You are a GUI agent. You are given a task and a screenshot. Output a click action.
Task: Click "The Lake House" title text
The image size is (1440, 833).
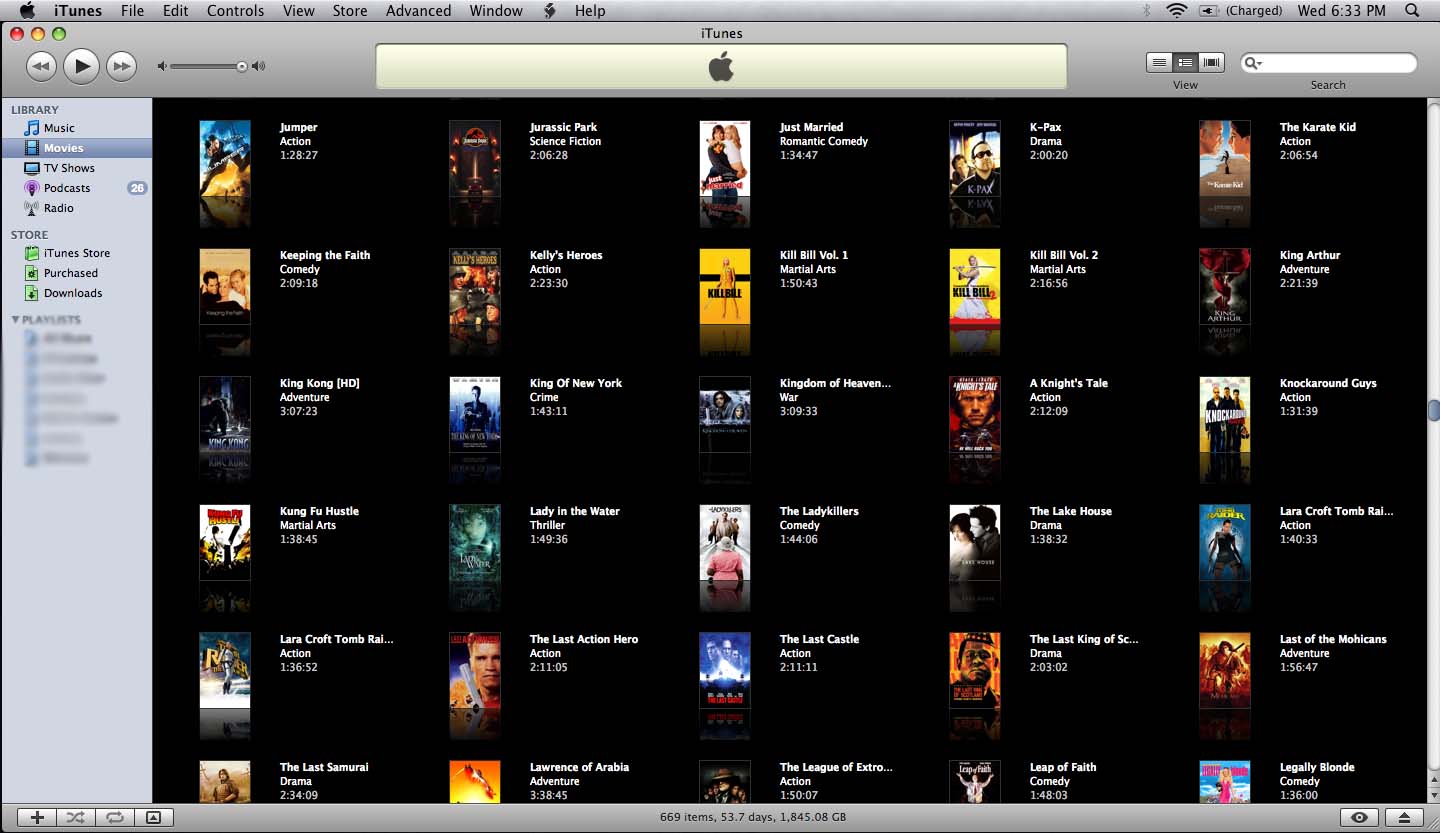tap(1071, 511)
